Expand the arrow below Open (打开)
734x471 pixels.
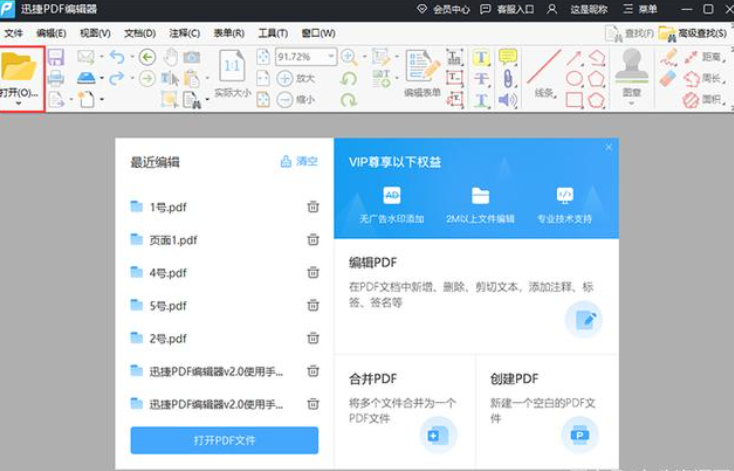[19, 103]
